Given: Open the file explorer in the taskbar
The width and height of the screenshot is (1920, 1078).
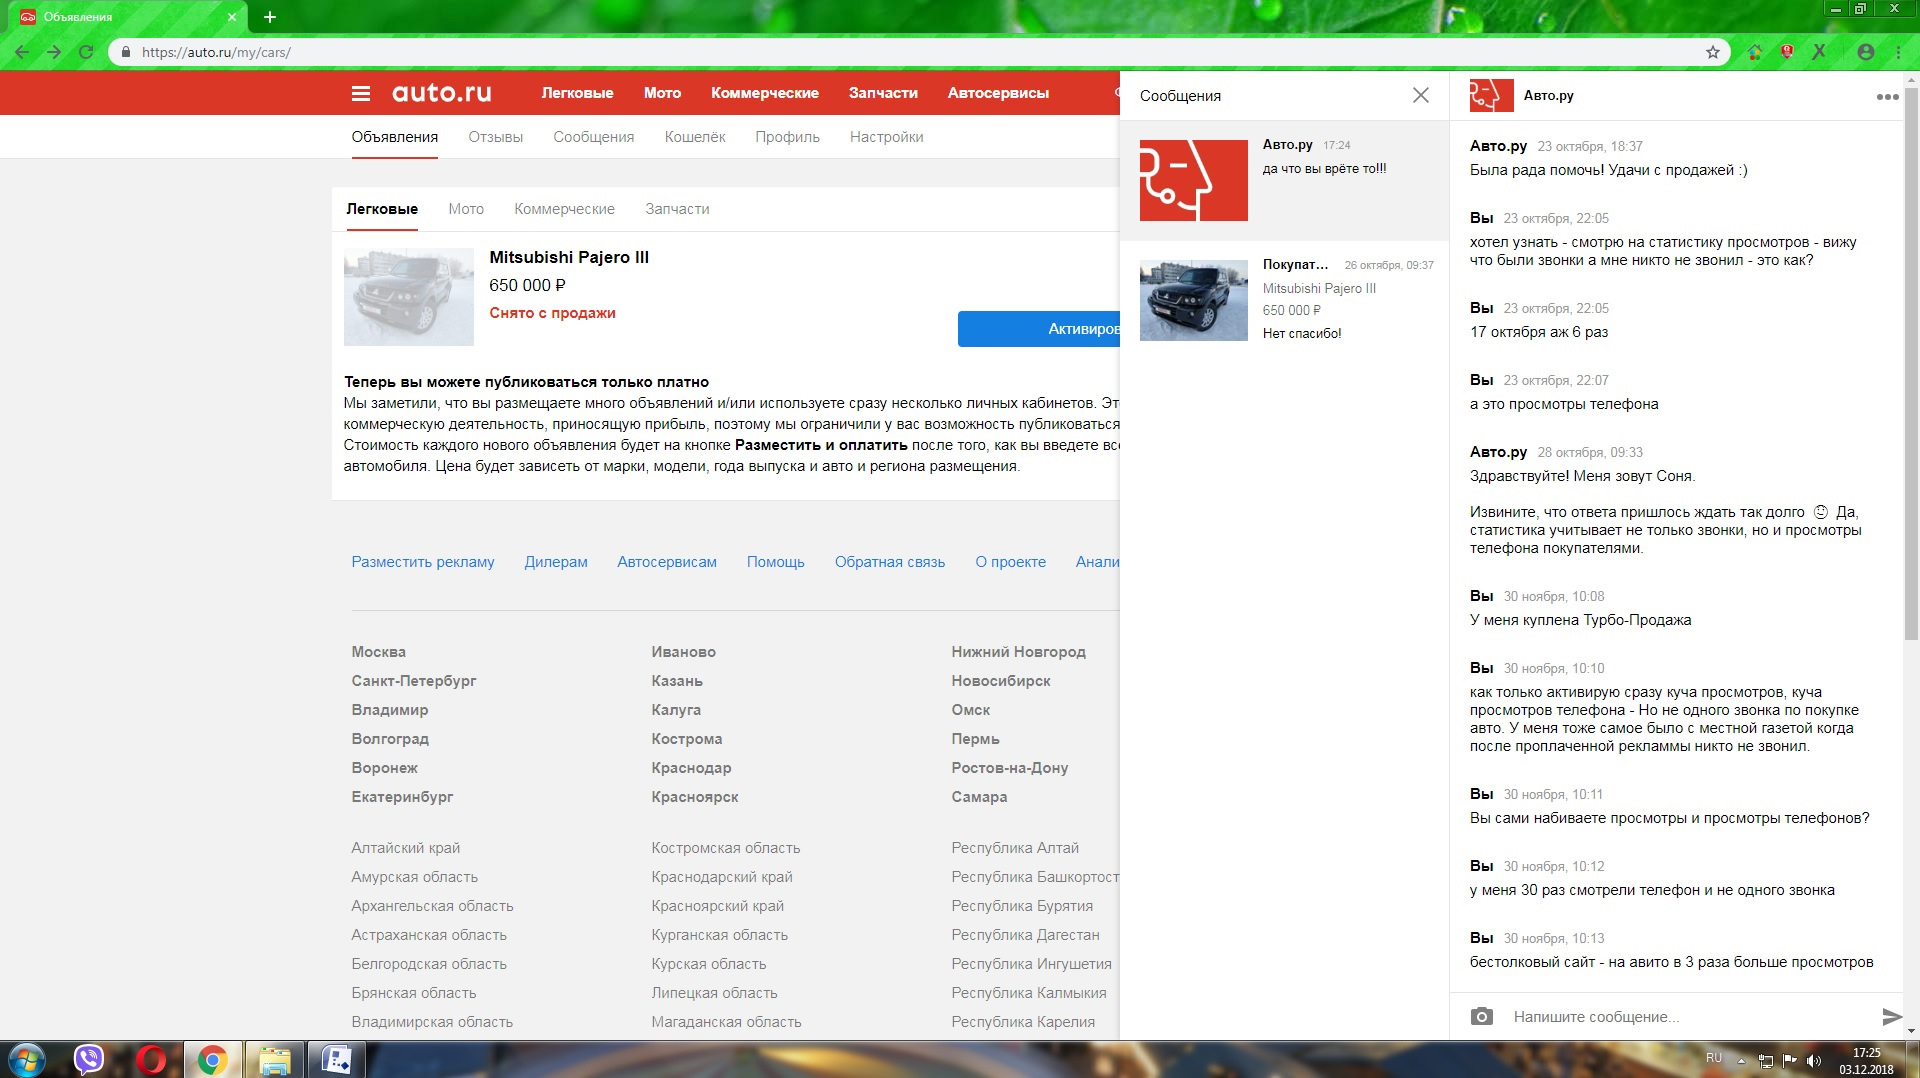Looking at the screenshot, I should coord(274,1059).
